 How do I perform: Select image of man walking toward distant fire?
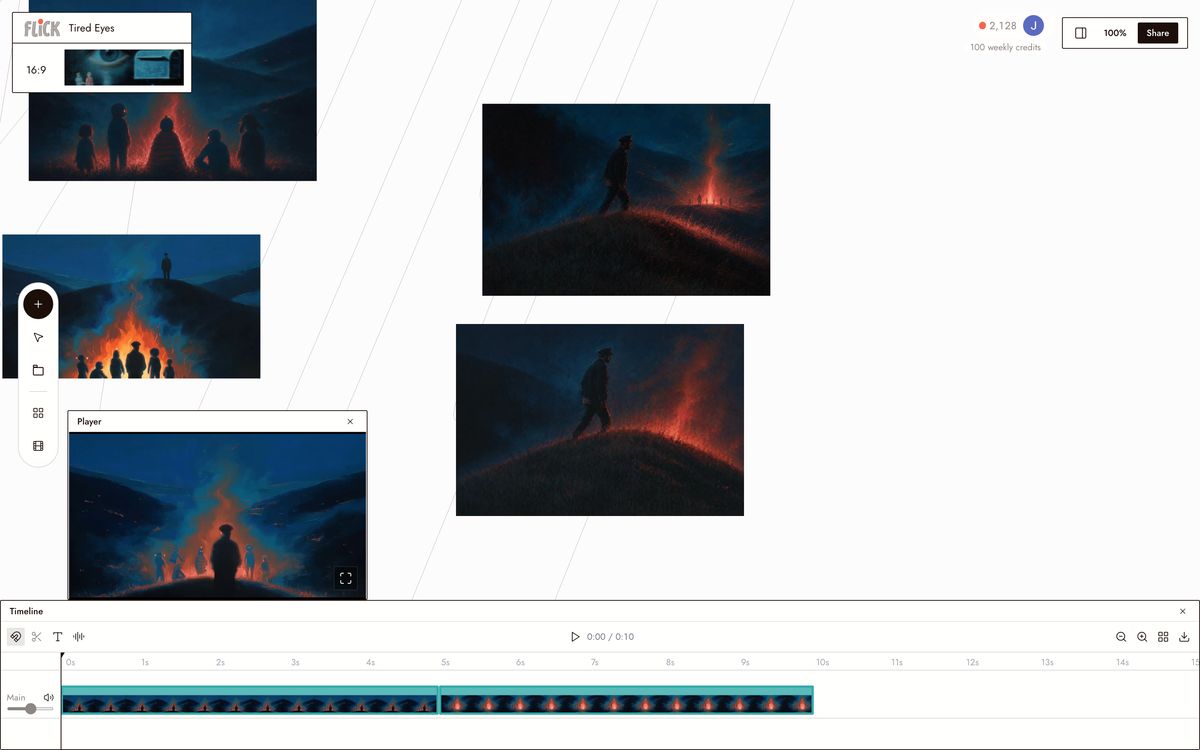click(626, 200)
